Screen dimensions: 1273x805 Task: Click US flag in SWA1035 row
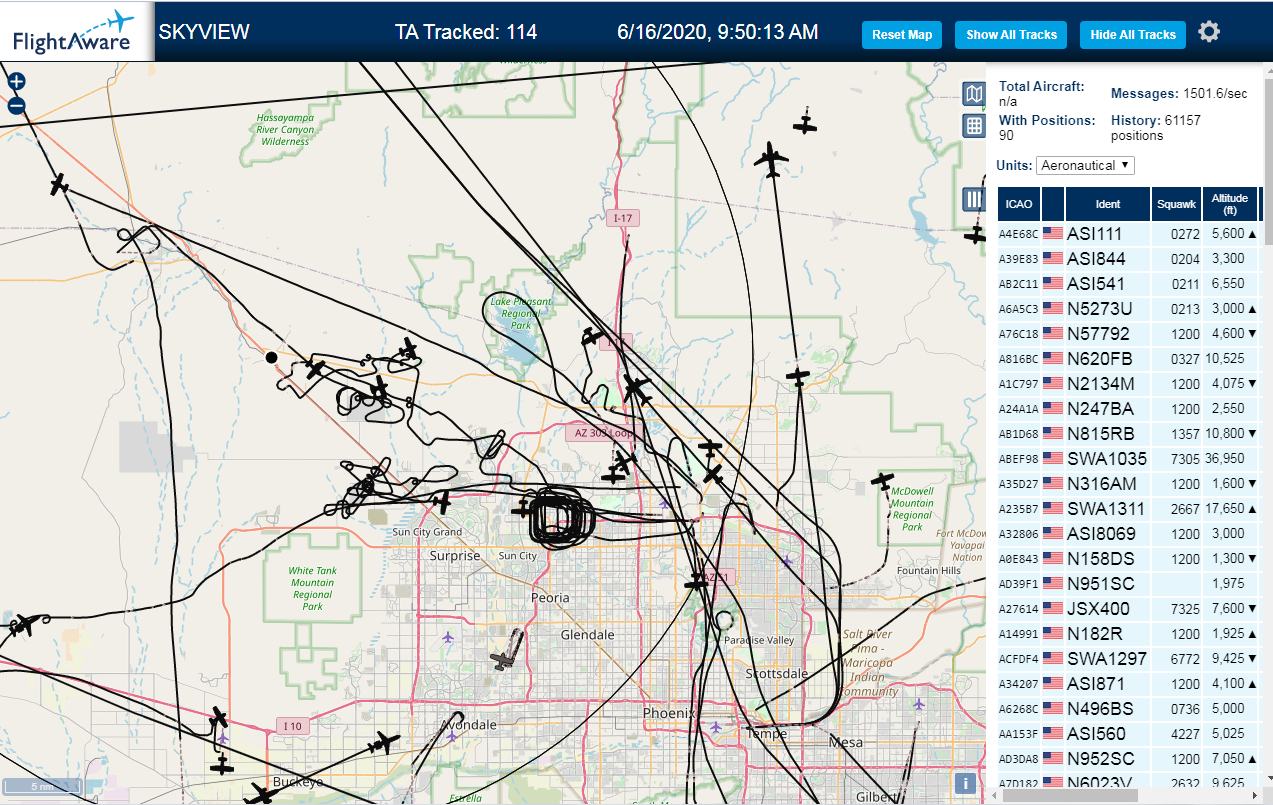1053,459
